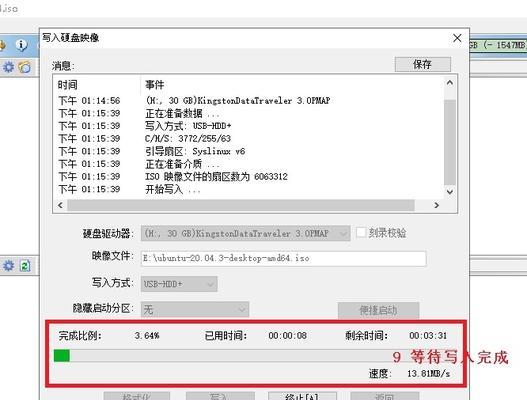The height and width of the screenshot is (400, 527).
Task: Click the 终止[A] button
Action: pos(302,397)
